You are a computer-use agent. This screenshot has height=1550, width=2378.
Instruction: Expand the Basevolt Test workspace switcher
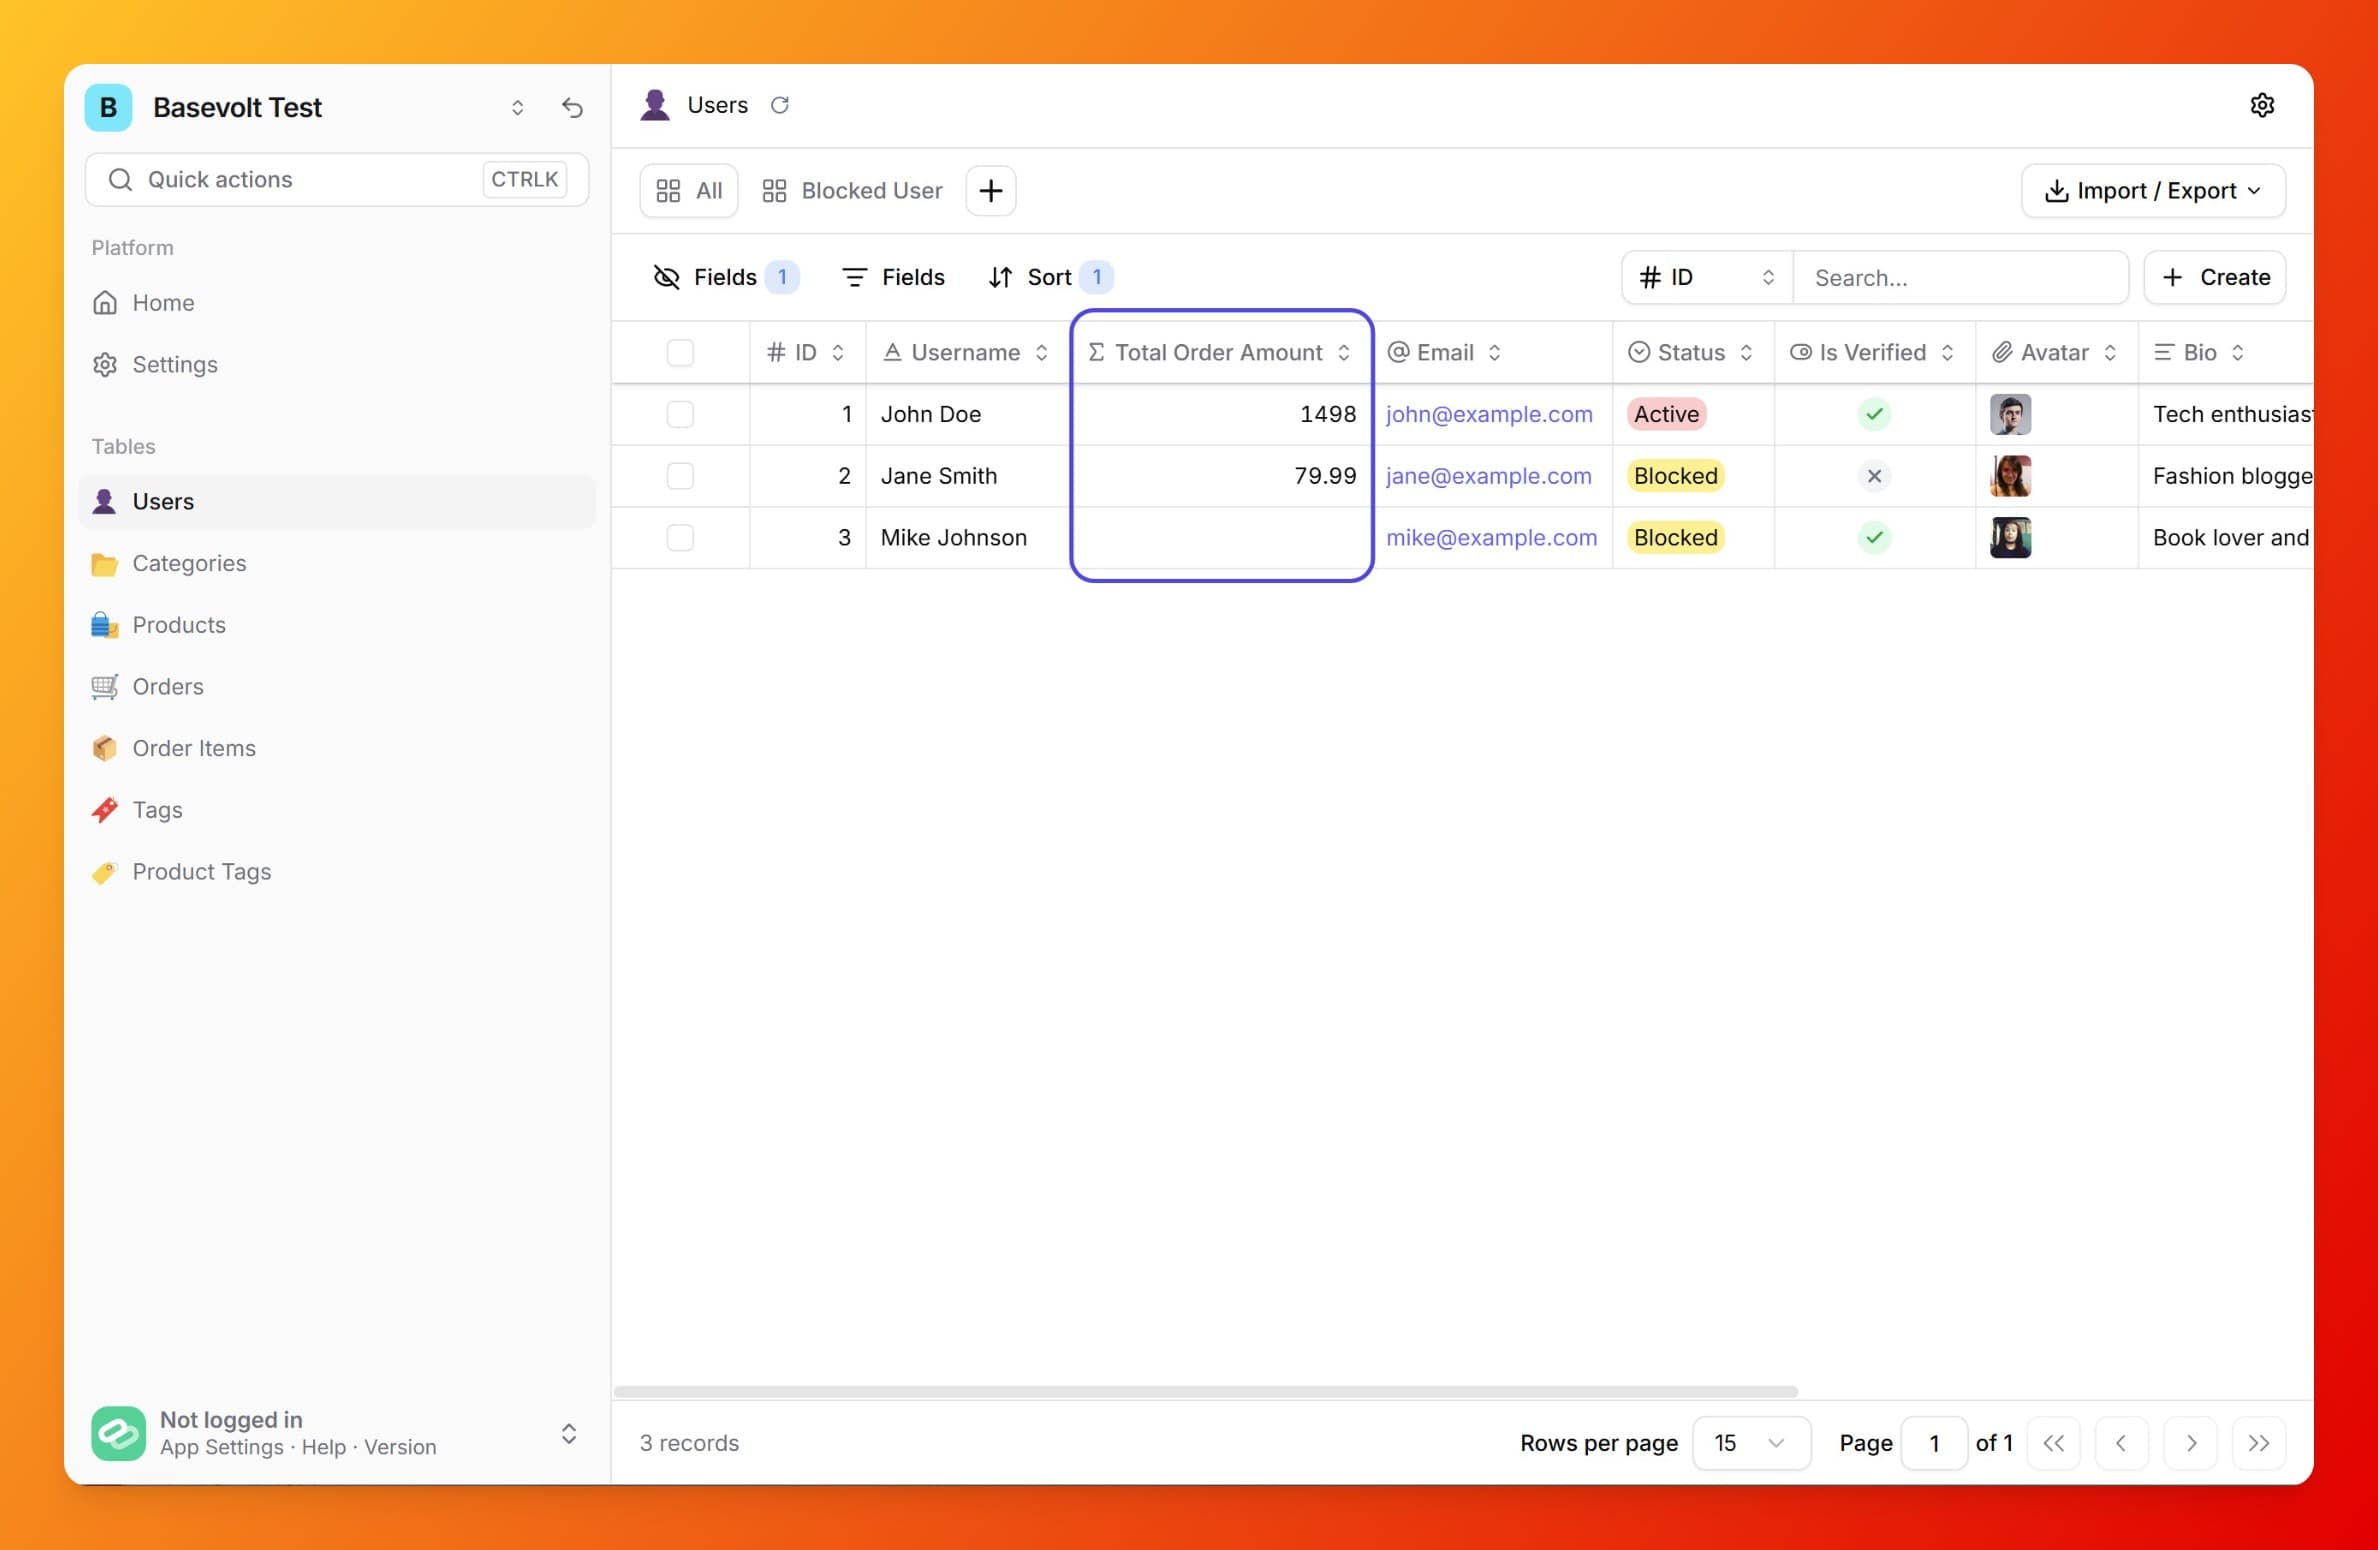click(x=518, y=107)
